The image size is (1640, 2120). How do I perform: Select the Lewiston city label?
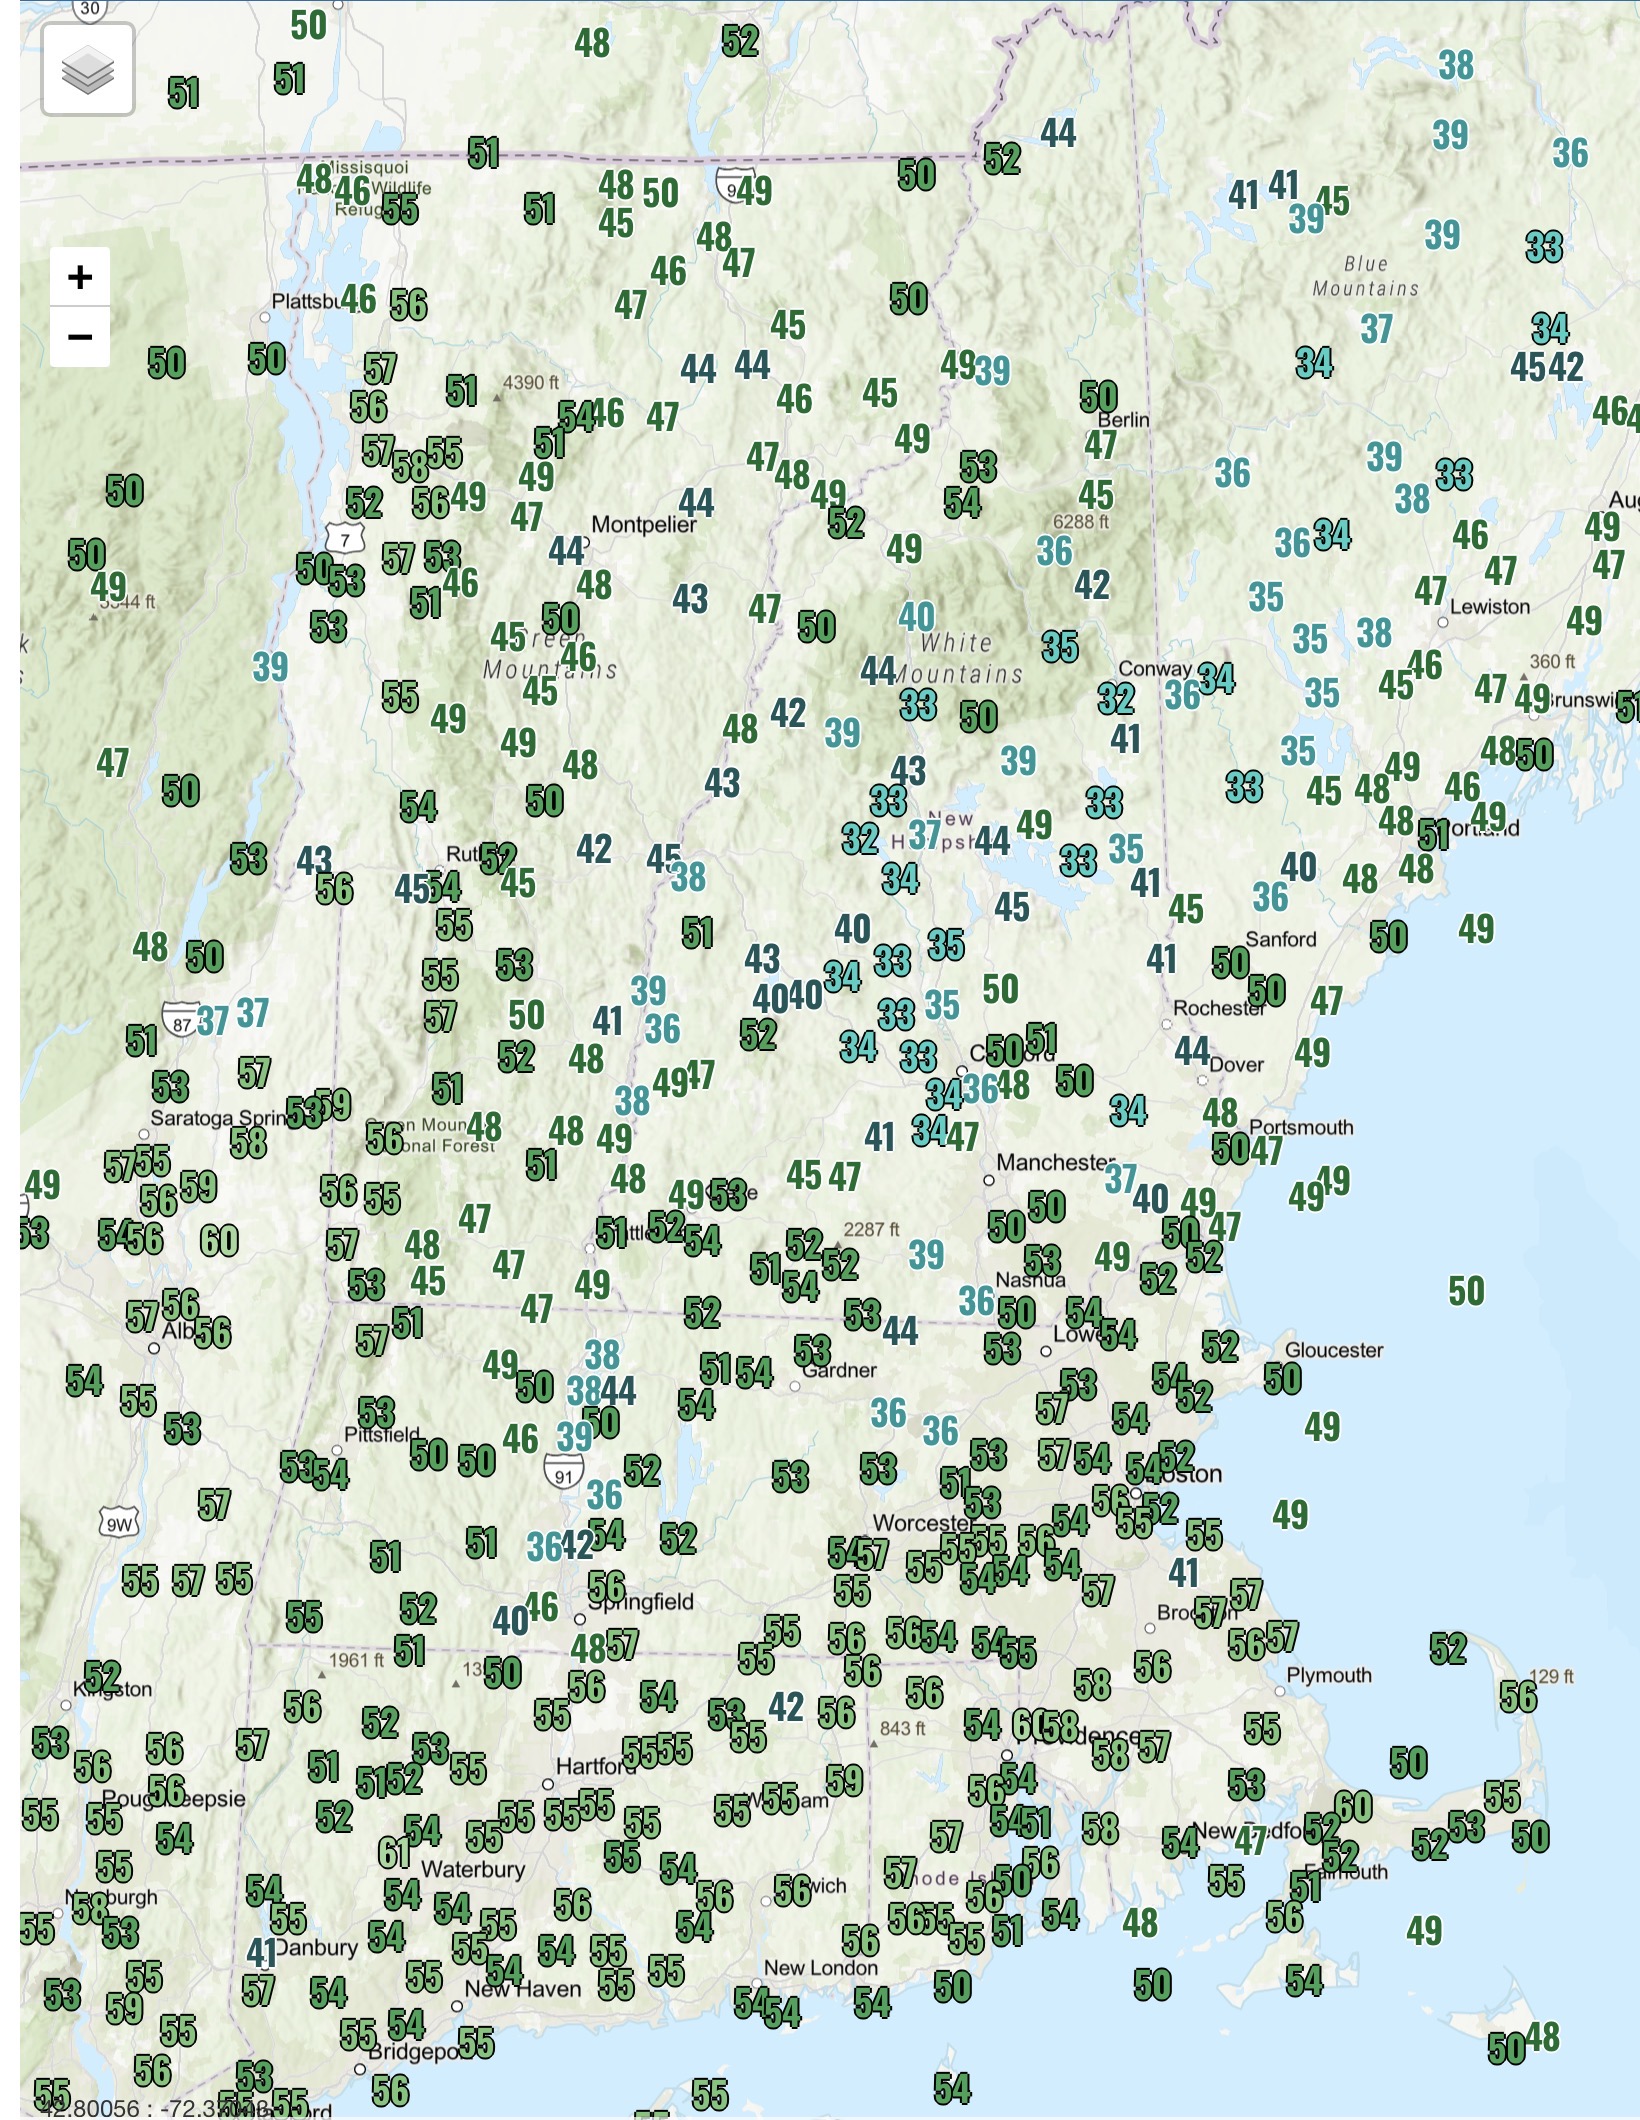(x=1489, y=607)
